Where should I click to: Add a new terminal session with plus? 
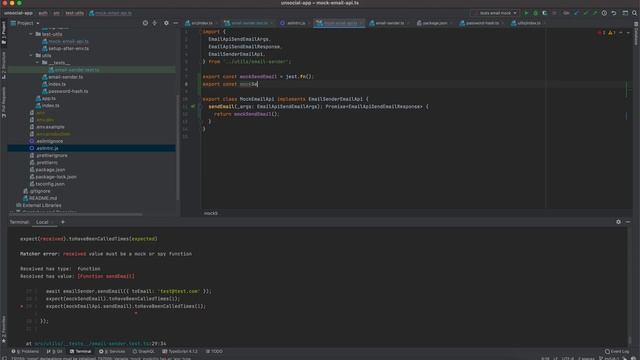pos(62,222)
